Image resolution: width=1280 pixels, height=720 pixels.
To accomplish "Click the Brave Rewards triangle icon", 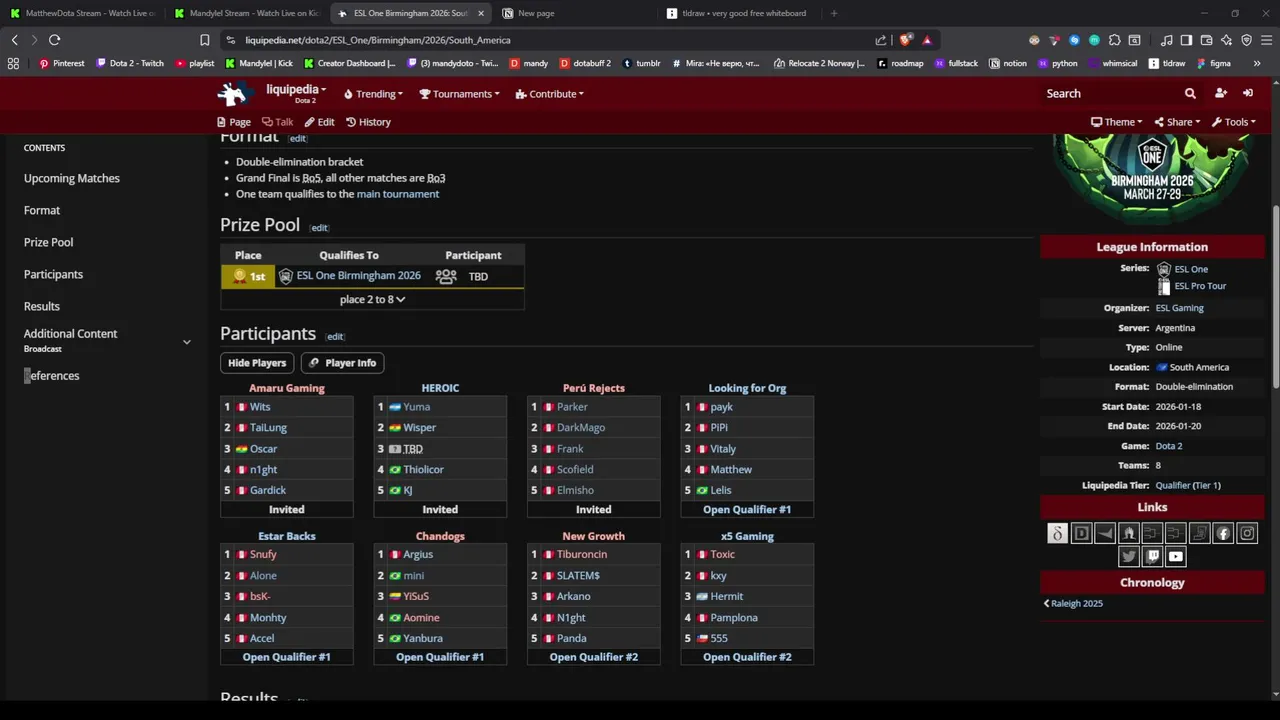I will [927, 40].
